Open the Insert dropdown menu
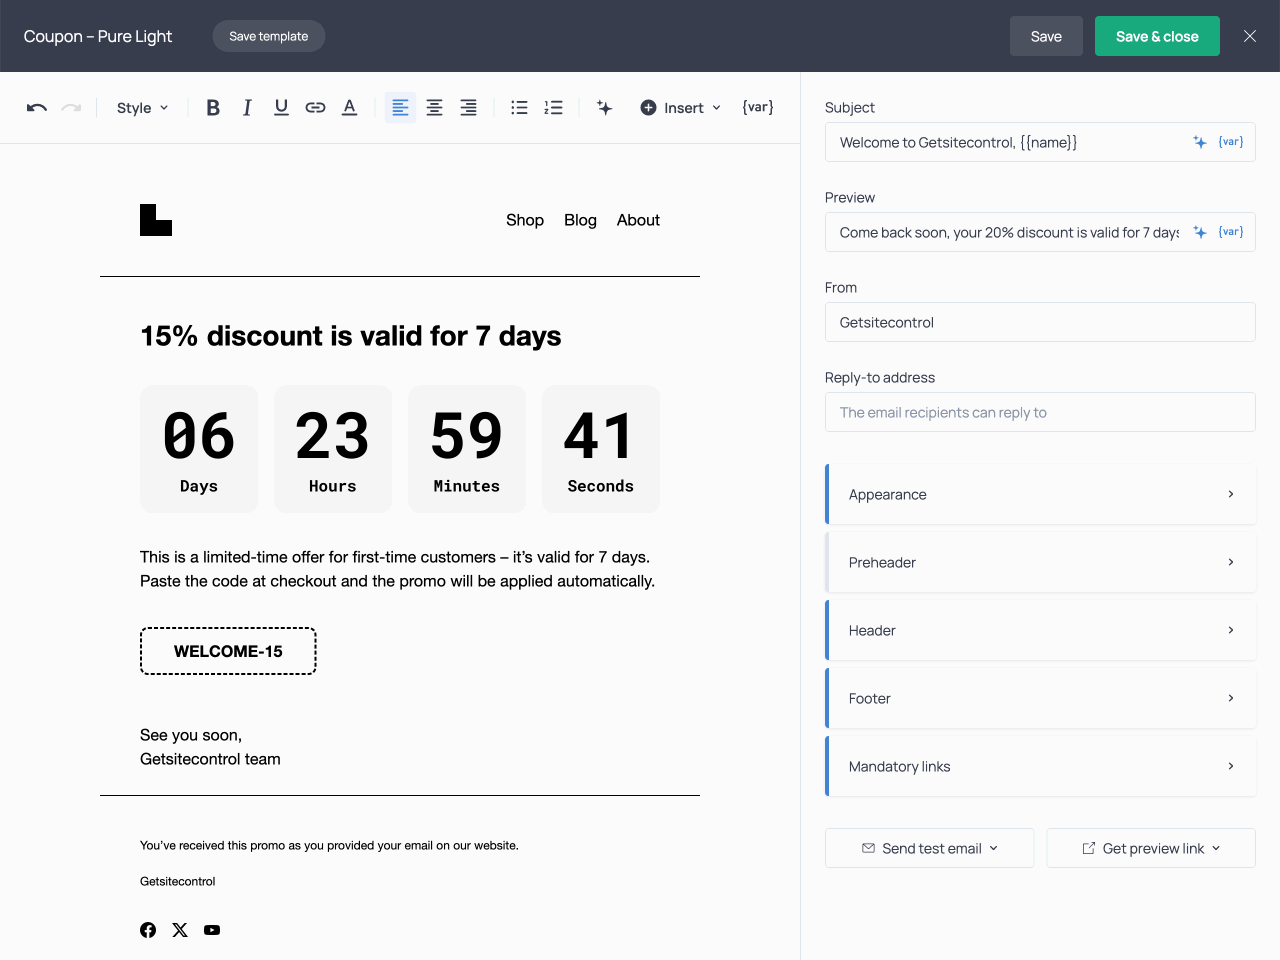 681,108
